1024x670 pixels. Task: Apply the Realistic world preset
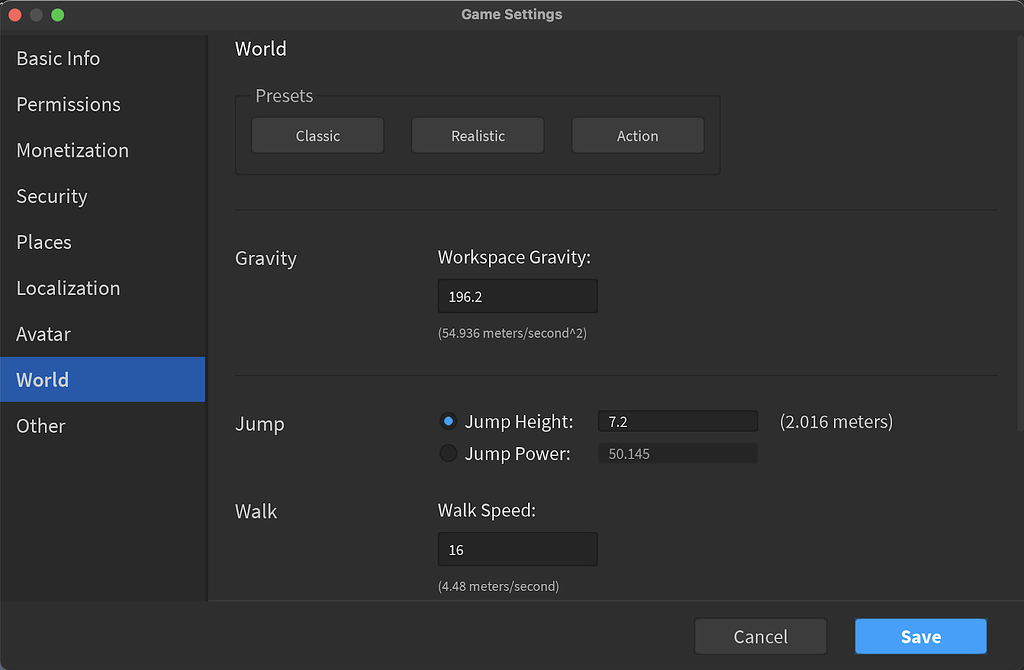477,136
